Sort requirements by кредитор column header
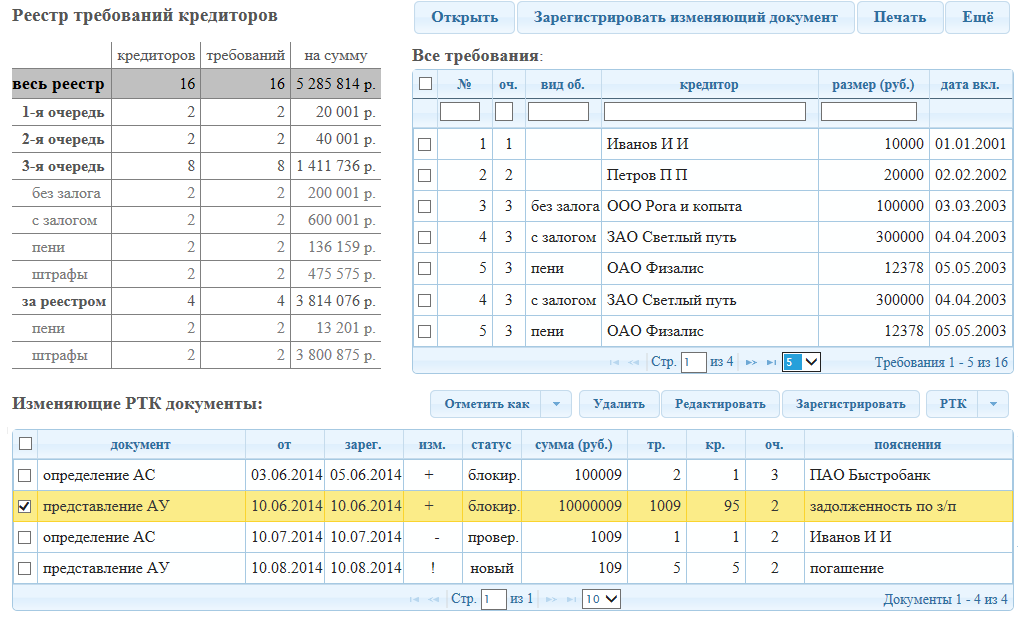This screenshot has width=1019, height=619. (708, 85)
